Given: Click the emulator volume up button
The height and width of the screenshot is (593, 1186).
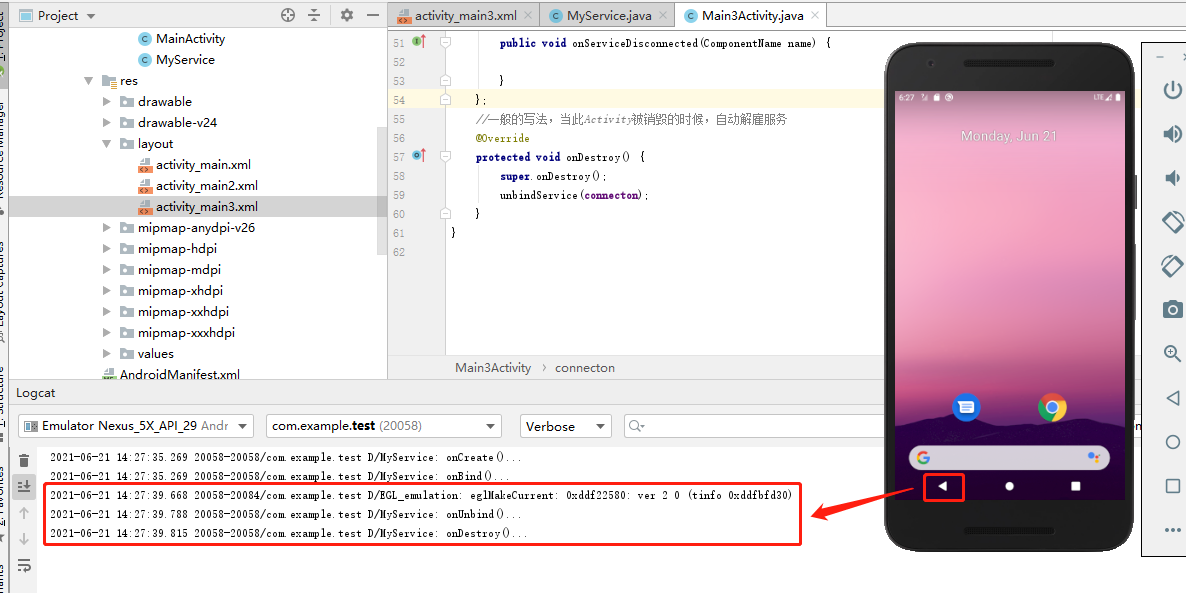Looking at the screenshot, I should (x=1172, y=134).
